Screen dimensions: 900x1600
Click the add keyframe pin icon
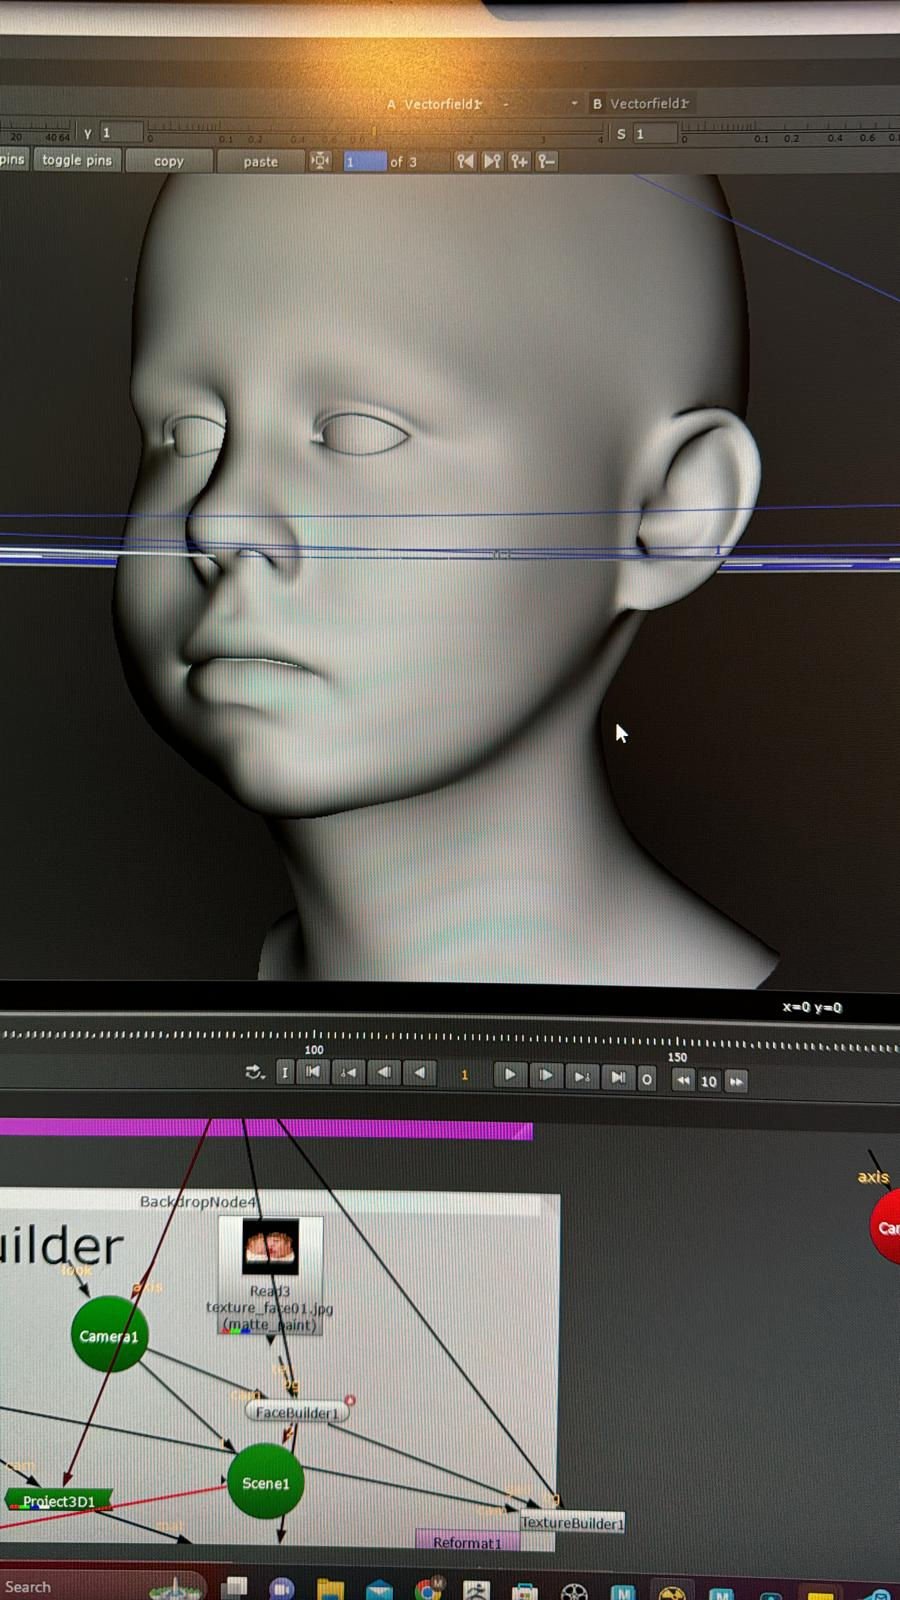pos(519,161)
